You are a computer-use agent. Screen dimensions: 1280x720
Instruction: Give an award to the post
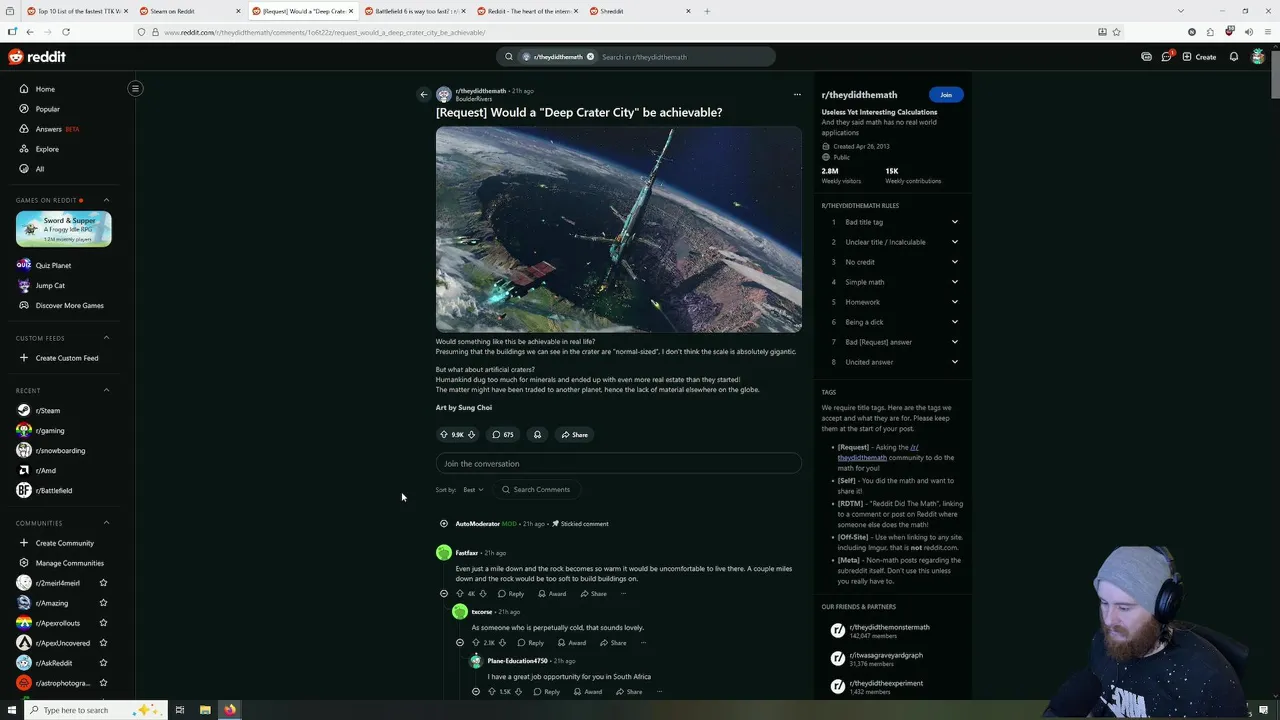pos(537,435)
